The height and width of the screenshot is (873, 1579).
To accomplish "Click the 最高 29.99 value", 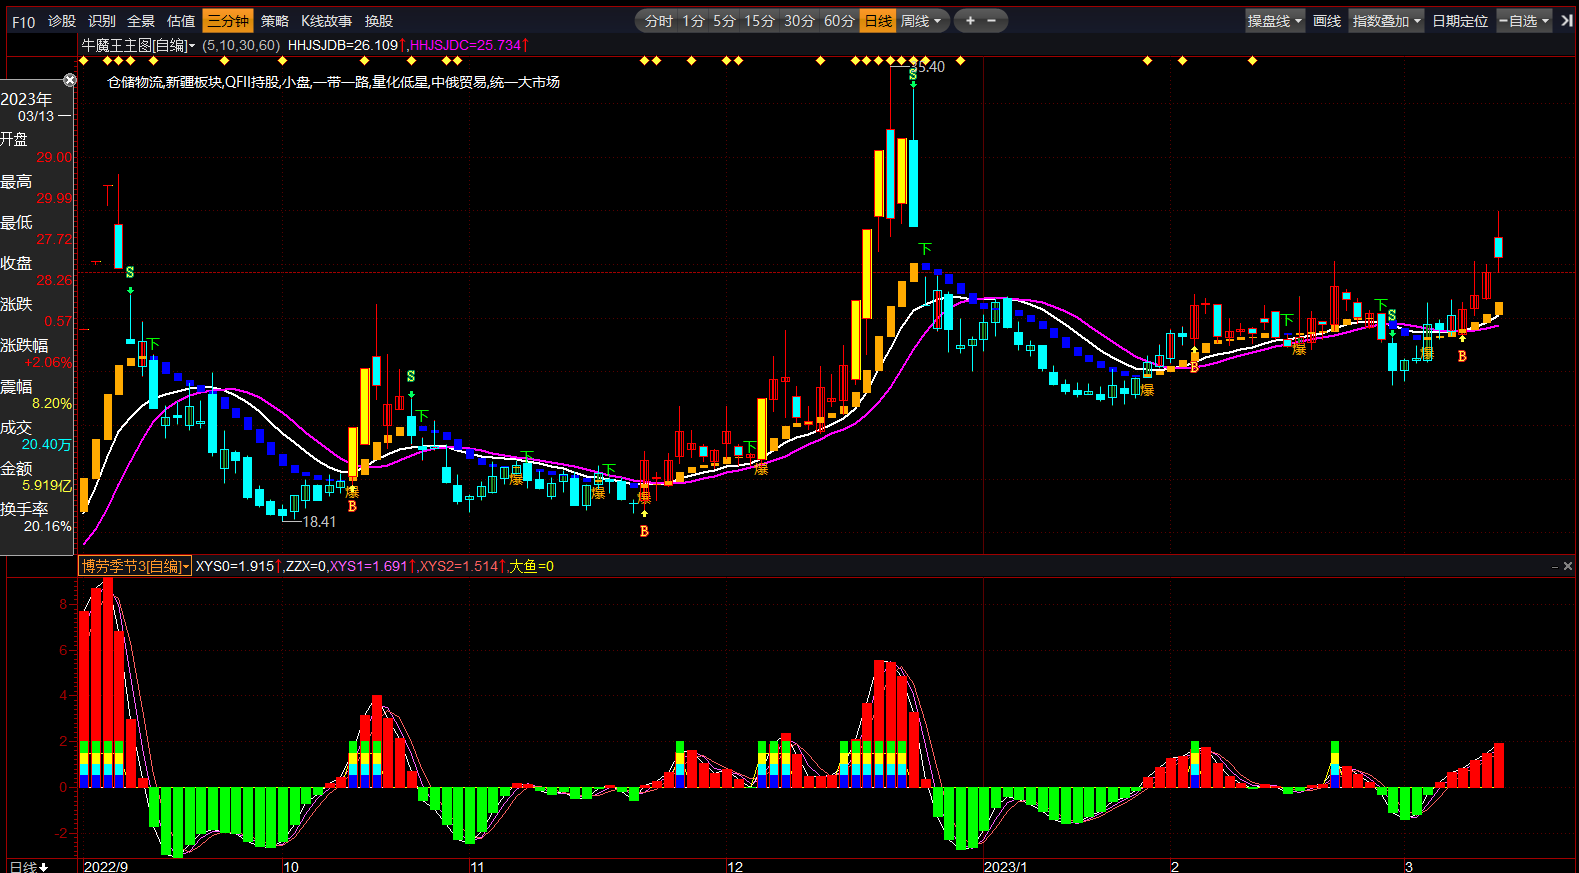I will point(54,198).
